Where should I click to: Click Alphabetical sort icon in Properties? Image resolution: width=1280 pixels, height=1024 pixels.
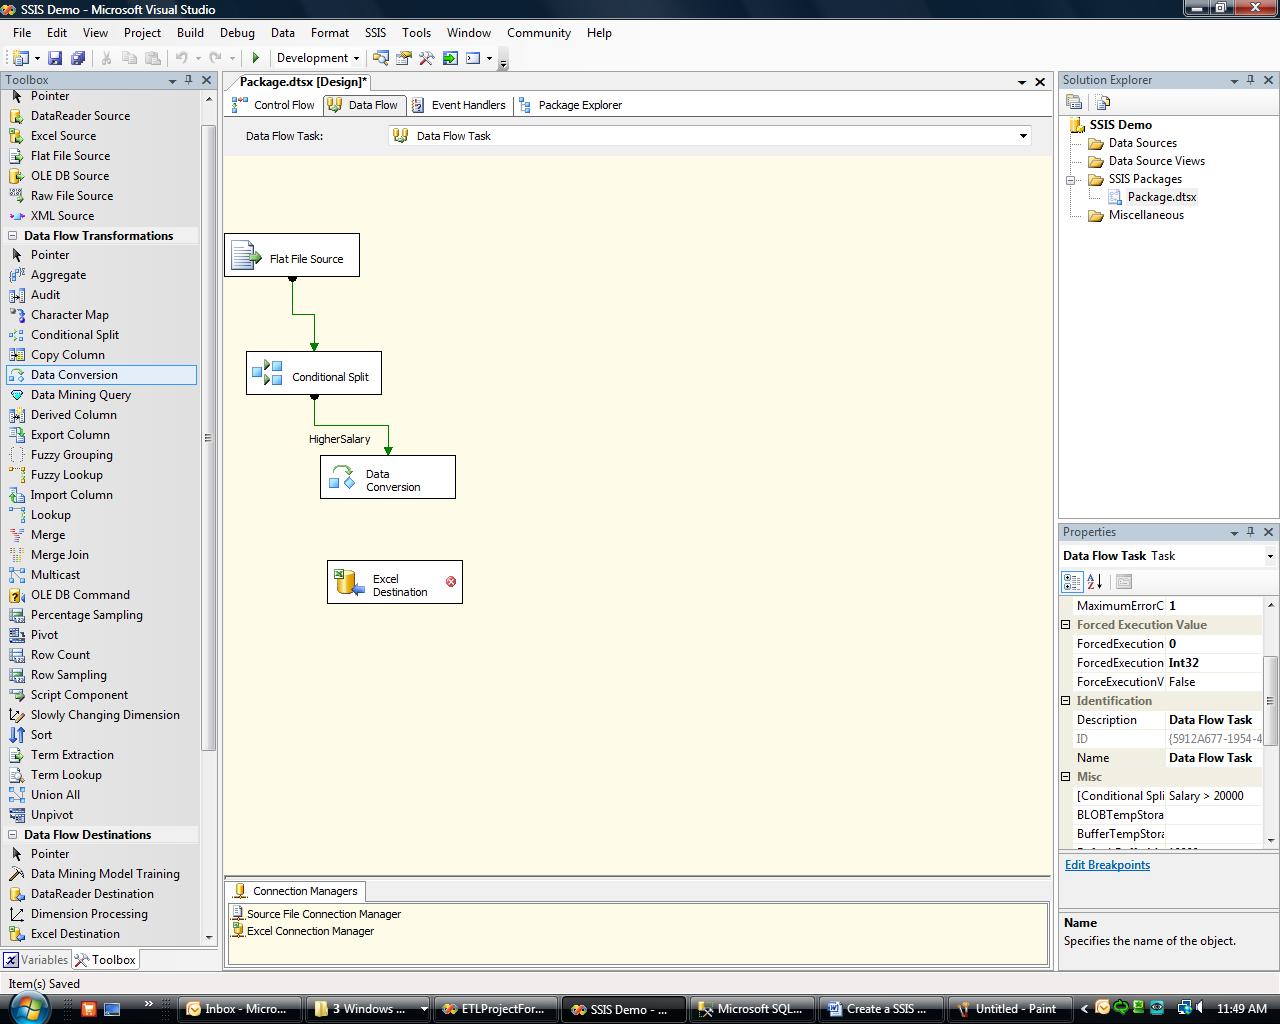pyautogui.click(x=1095, y=581)
